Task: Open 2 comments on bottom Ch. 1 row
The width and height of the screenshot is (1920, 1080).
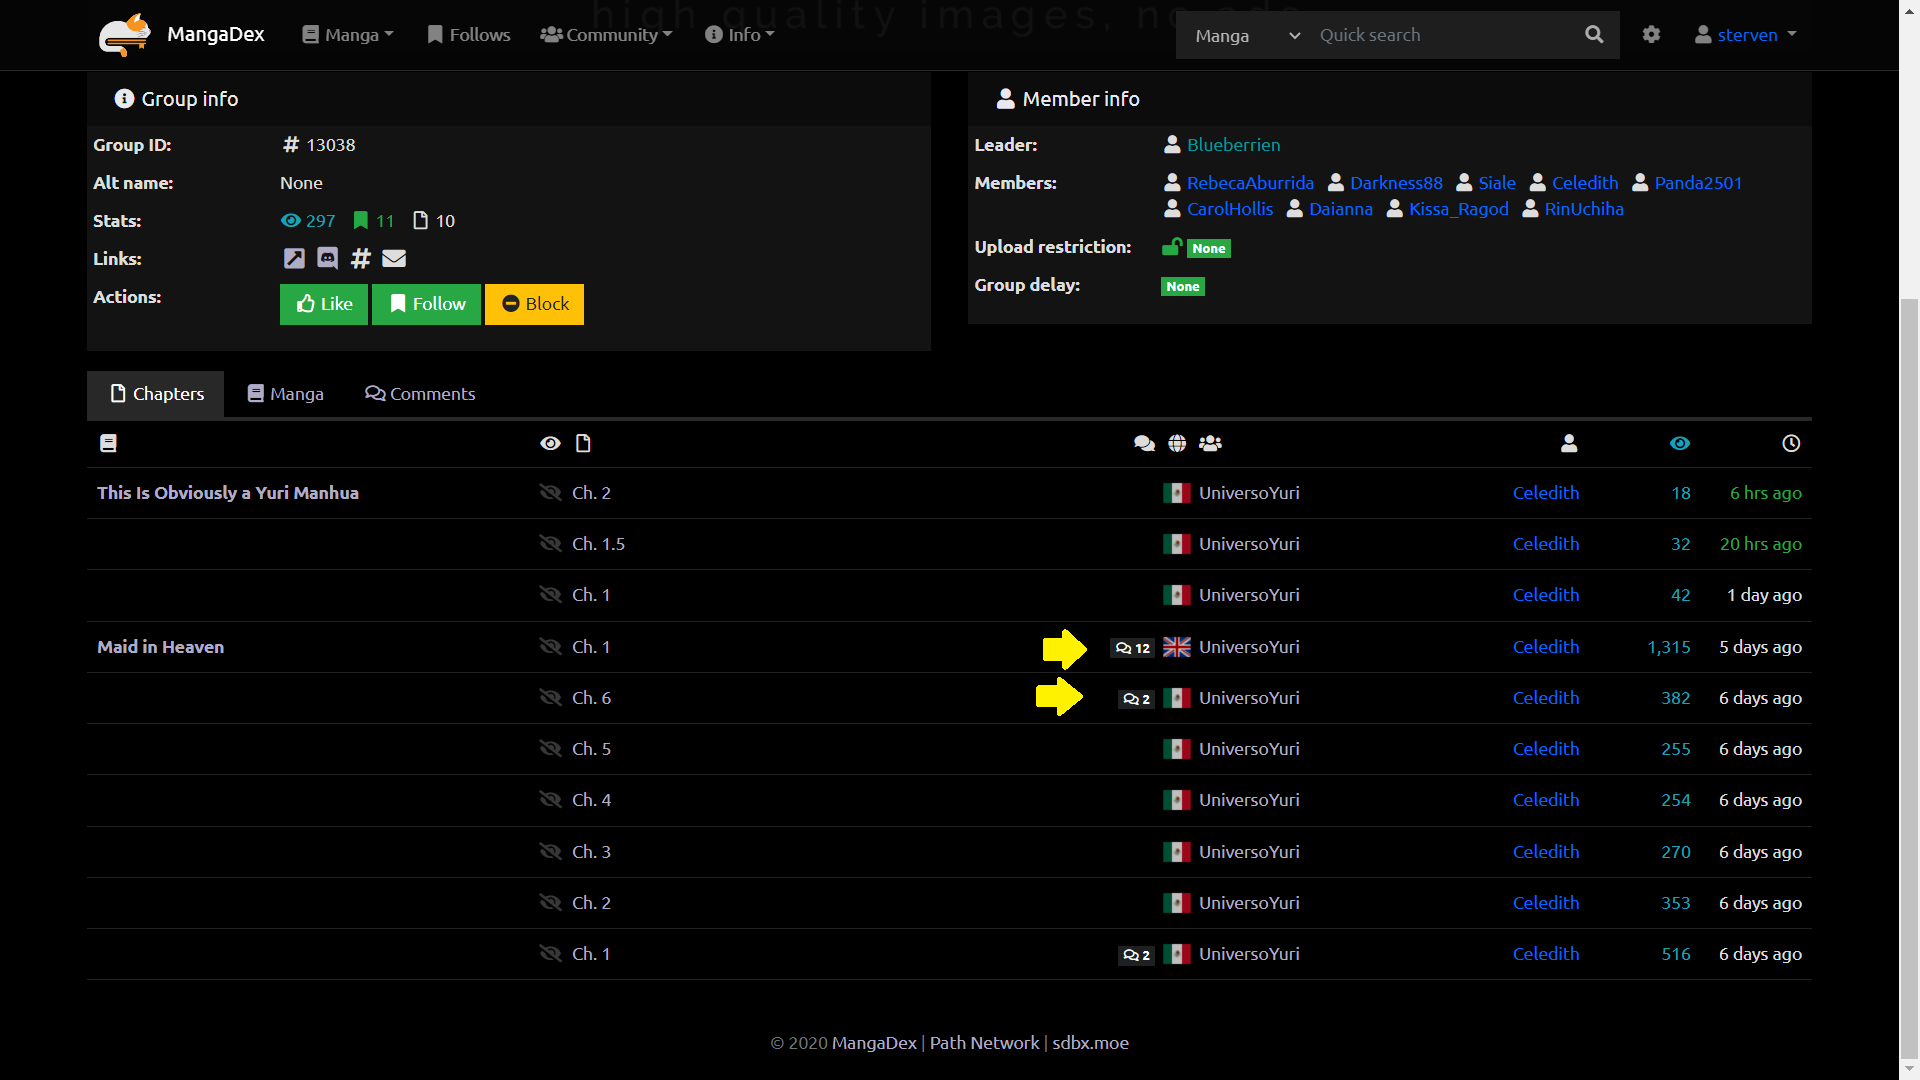Action: pos(1136,955)
